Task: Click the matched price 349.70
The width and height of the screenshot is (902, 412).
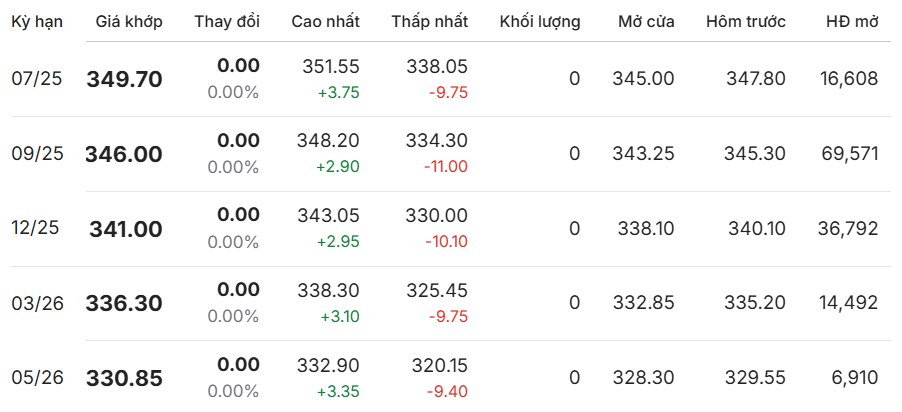Action: [125, 79]
